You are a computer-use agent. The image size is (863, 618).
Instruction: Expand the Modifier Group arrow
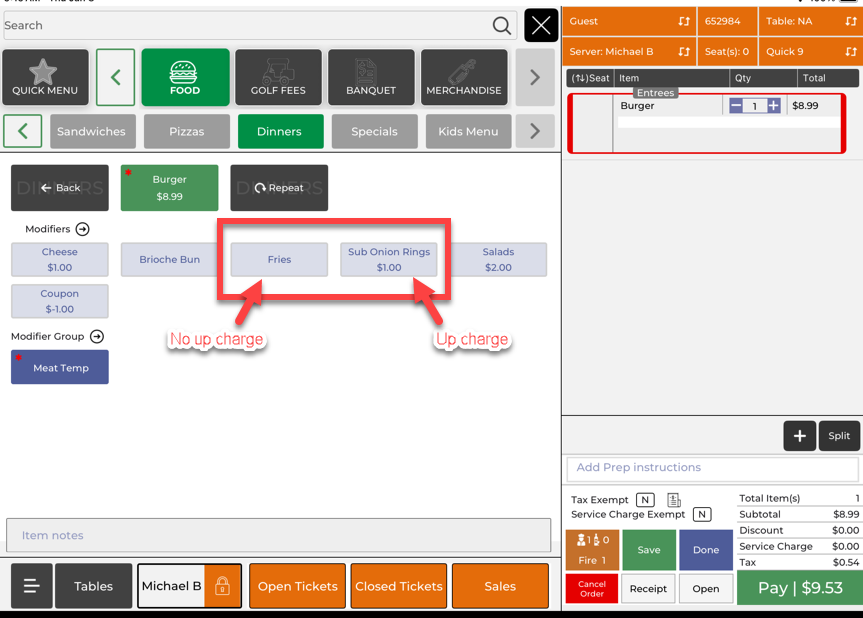pos(97,337)
